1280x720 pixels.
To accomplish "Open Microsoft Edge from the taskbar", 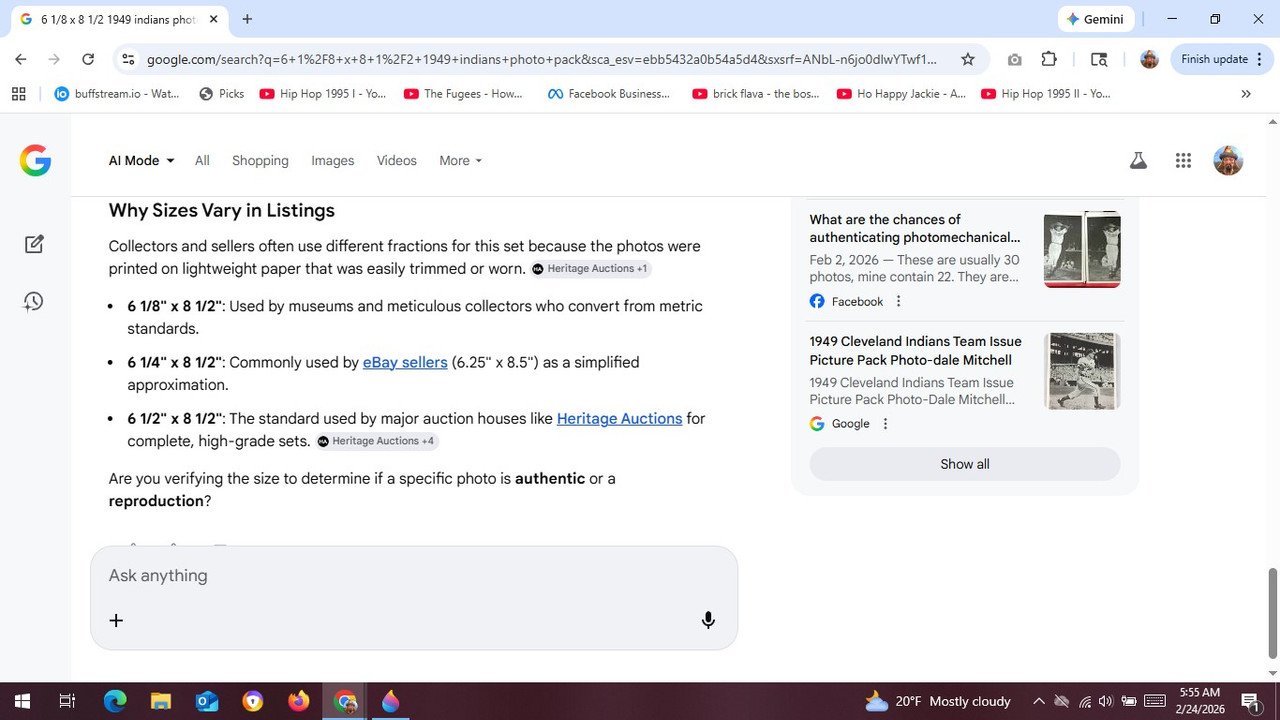I will [115, 701].
